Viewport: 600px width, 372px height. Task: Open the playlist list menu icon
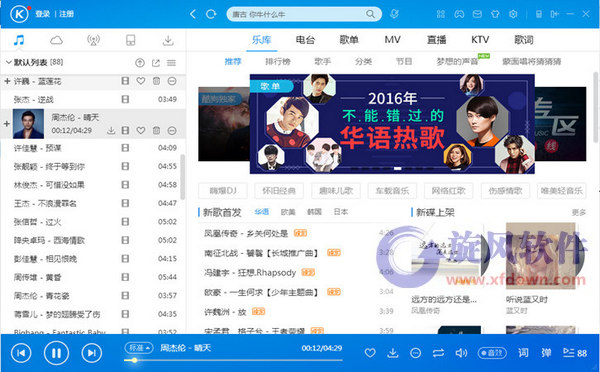coord(171,63)
